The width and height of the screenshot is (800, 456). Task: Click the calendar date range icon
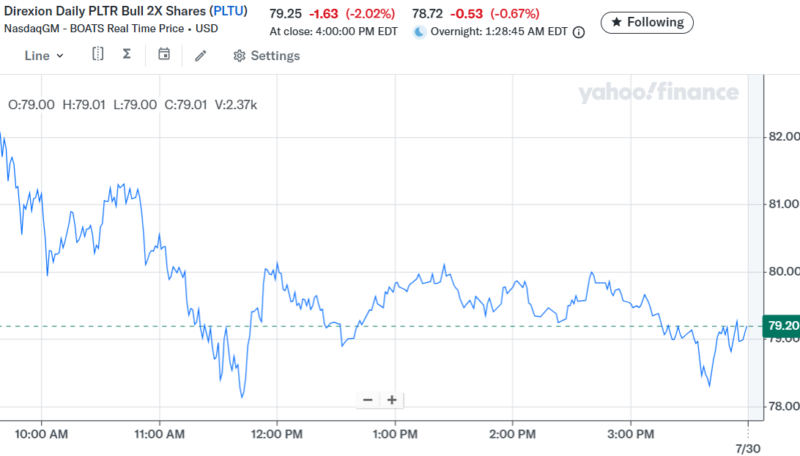(164, 55)
